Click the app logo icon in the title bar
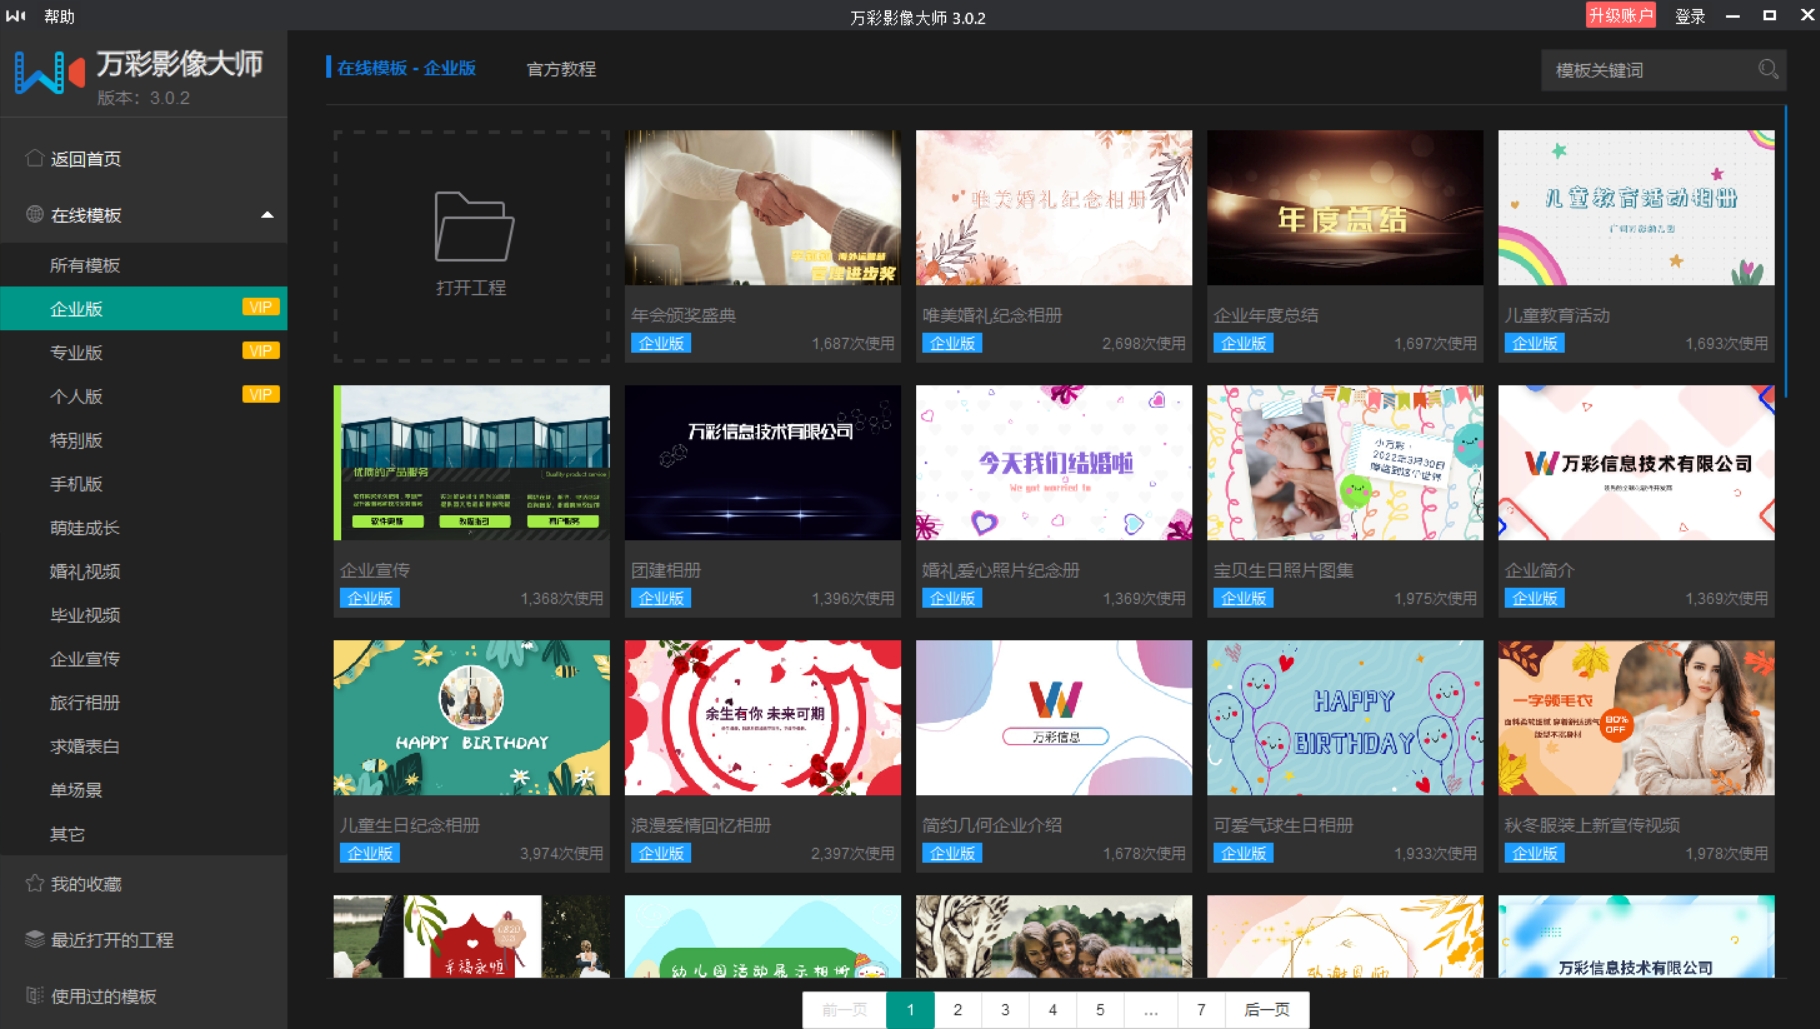The height and width of the screenshot is (1029, 1820). [16, 16]
